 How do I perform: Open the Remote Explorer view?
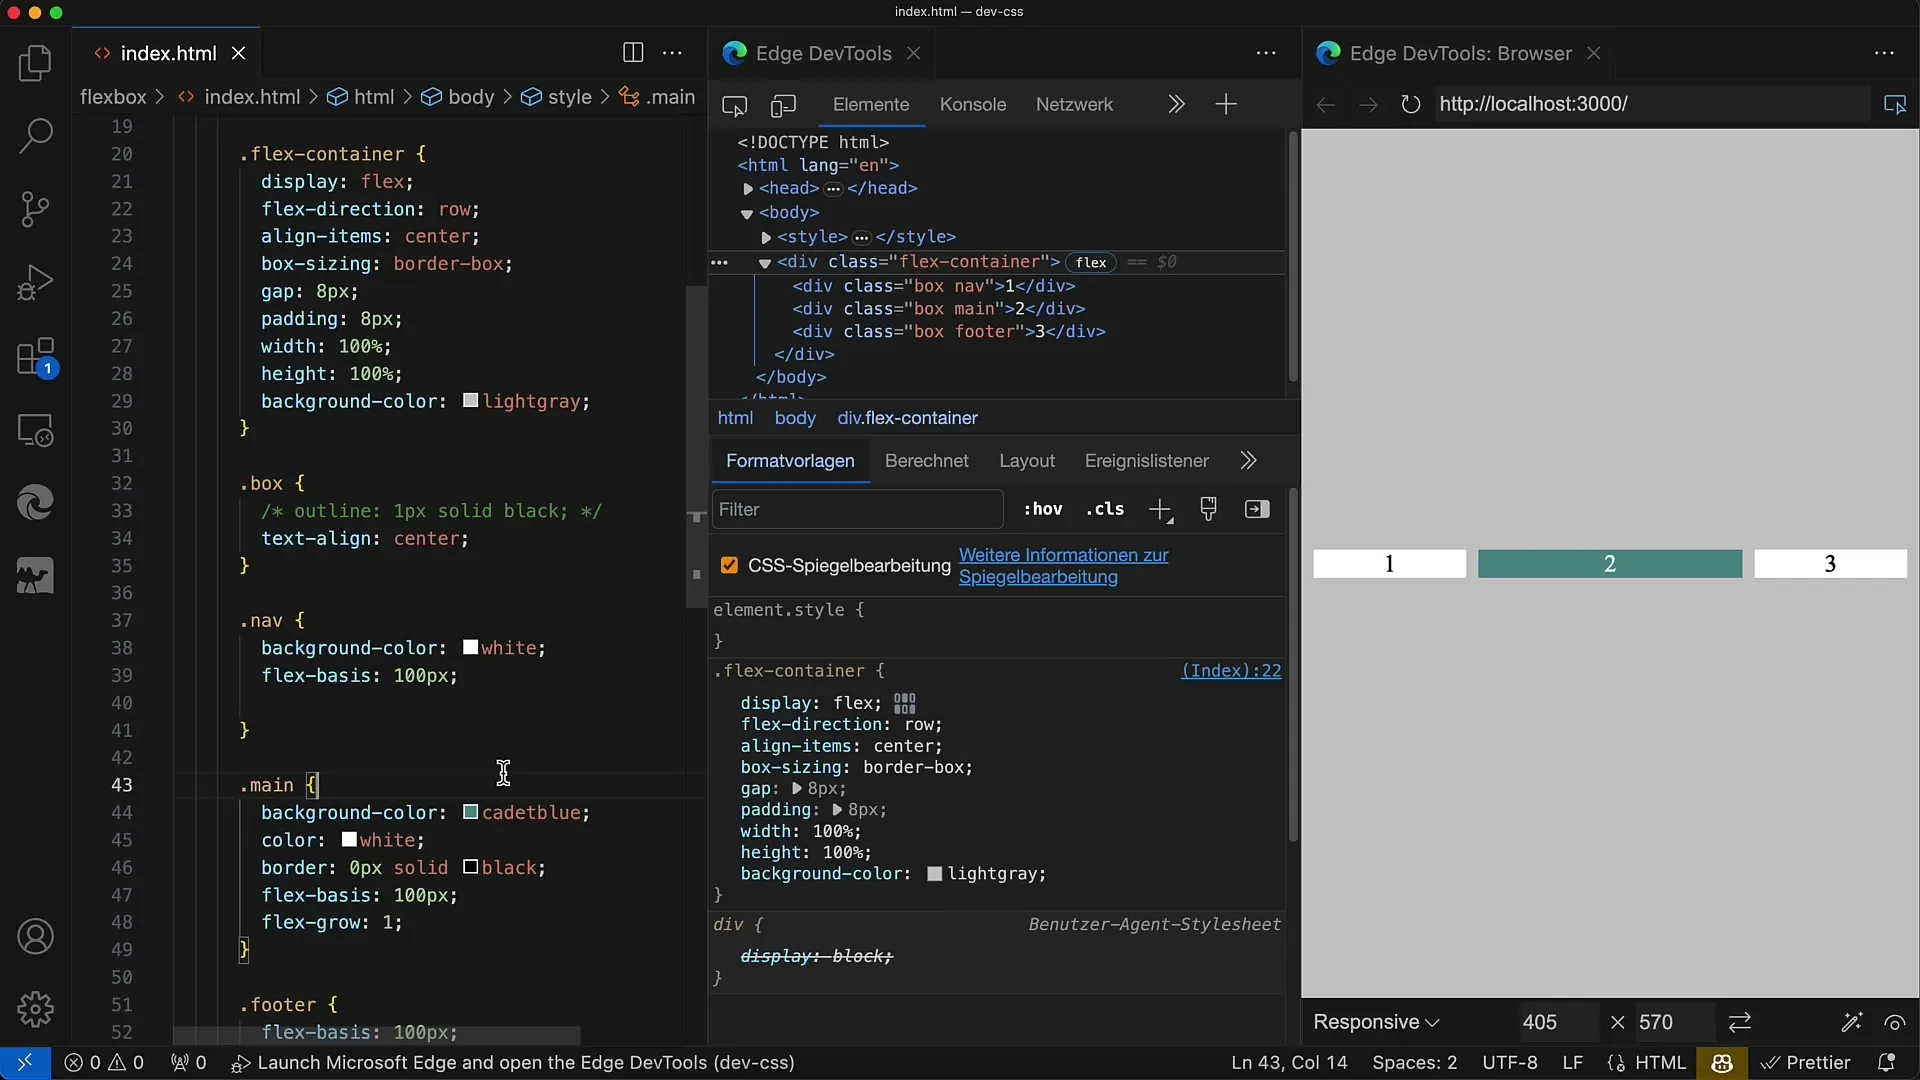coord(35,430)
